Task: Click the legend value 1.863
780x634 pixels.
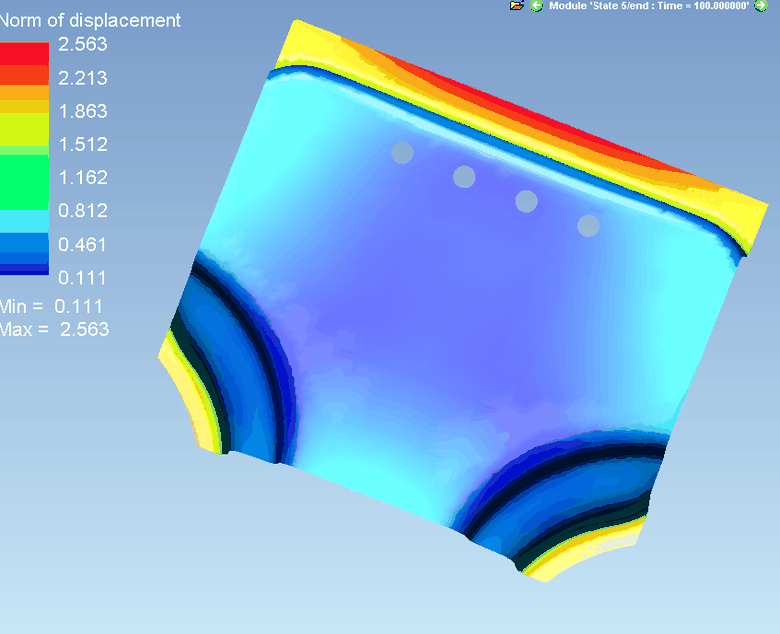Action: tap(83, 111)
